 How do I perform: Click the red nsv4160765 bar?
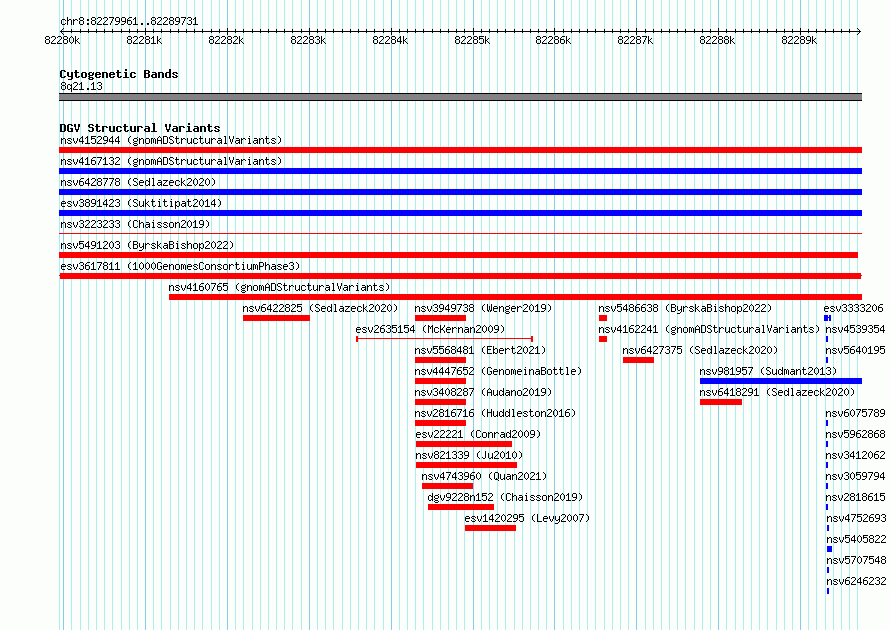click(515, 297)
